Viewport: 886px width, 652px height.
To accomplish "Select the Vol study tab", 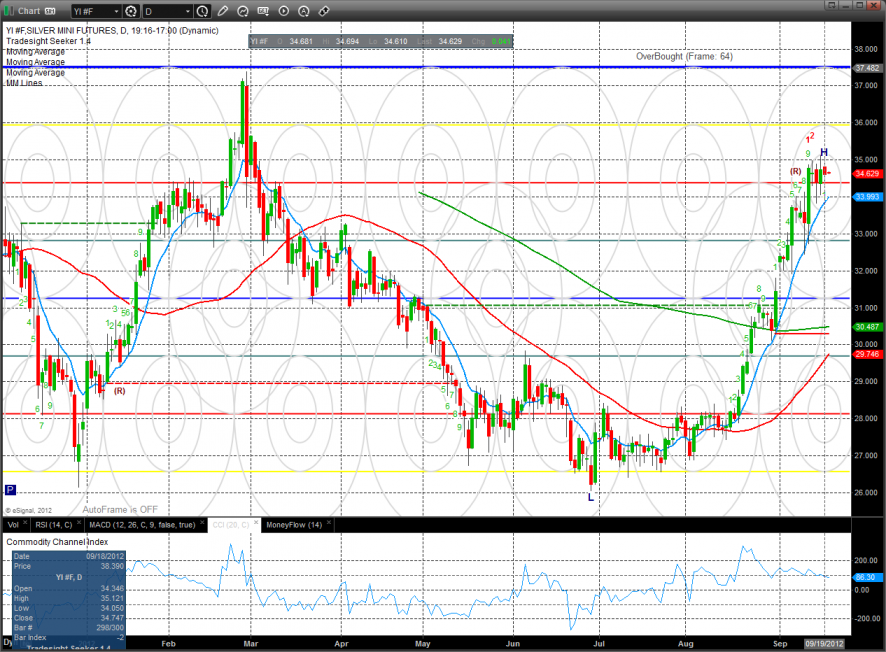I will tap(13, 524).
